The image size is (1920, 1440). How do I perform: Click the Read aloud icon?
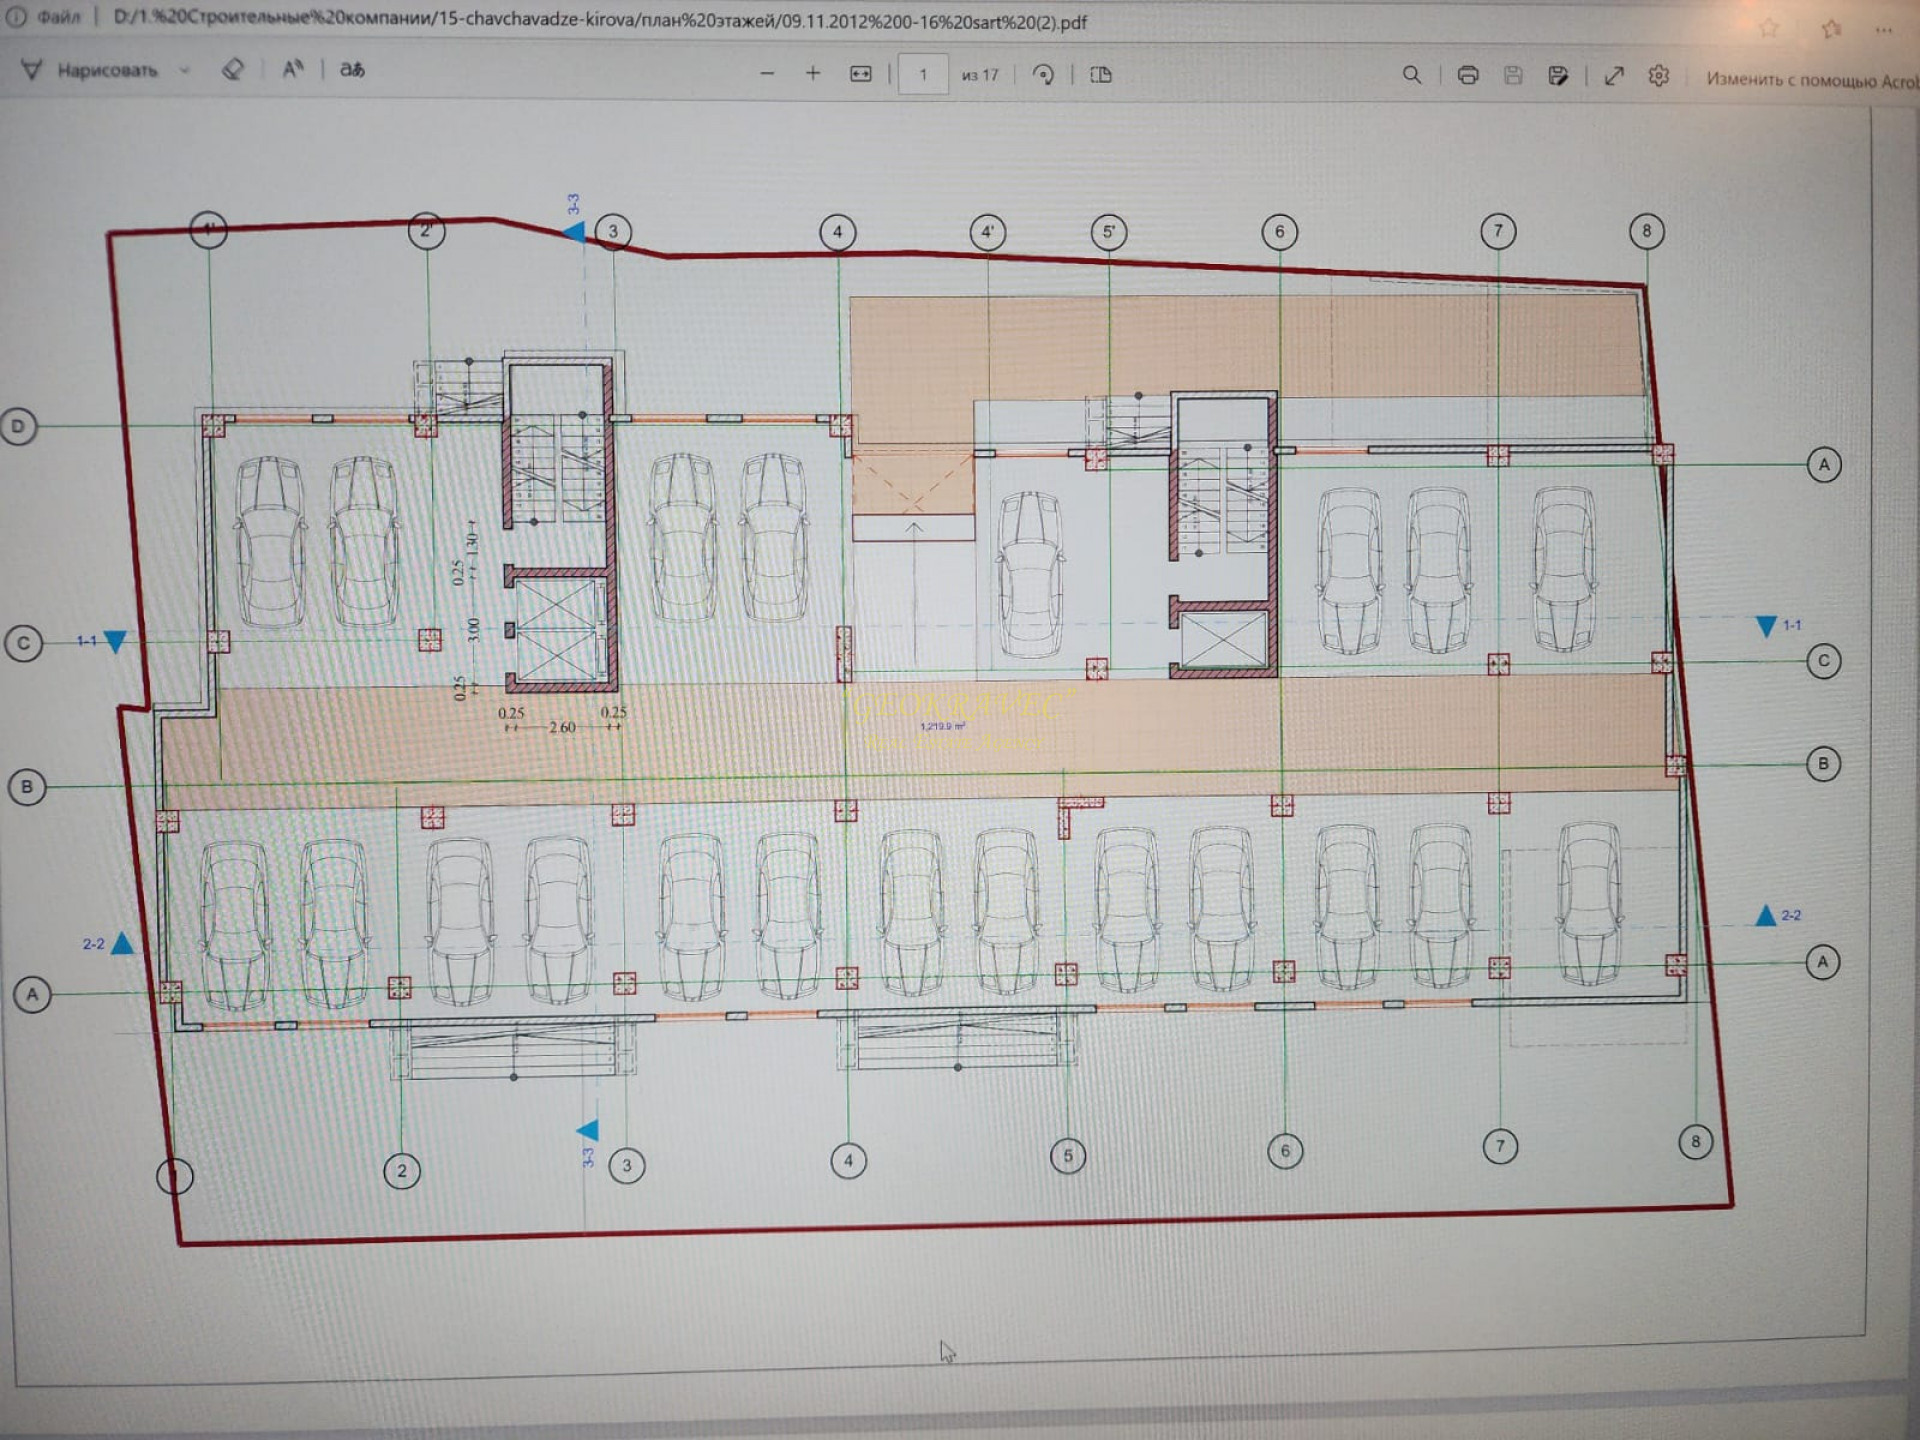[292, 69]
